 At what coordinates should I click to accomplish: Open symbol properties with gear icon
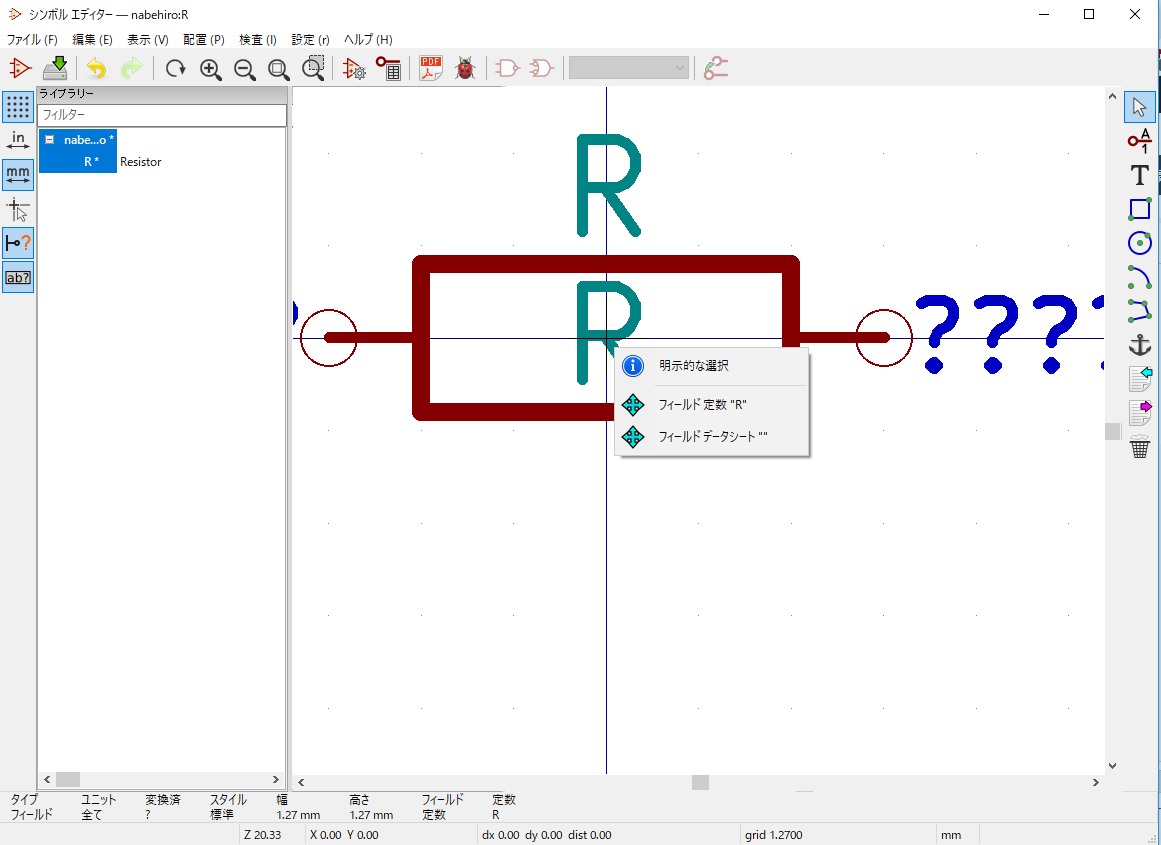(x=355, y=69)
